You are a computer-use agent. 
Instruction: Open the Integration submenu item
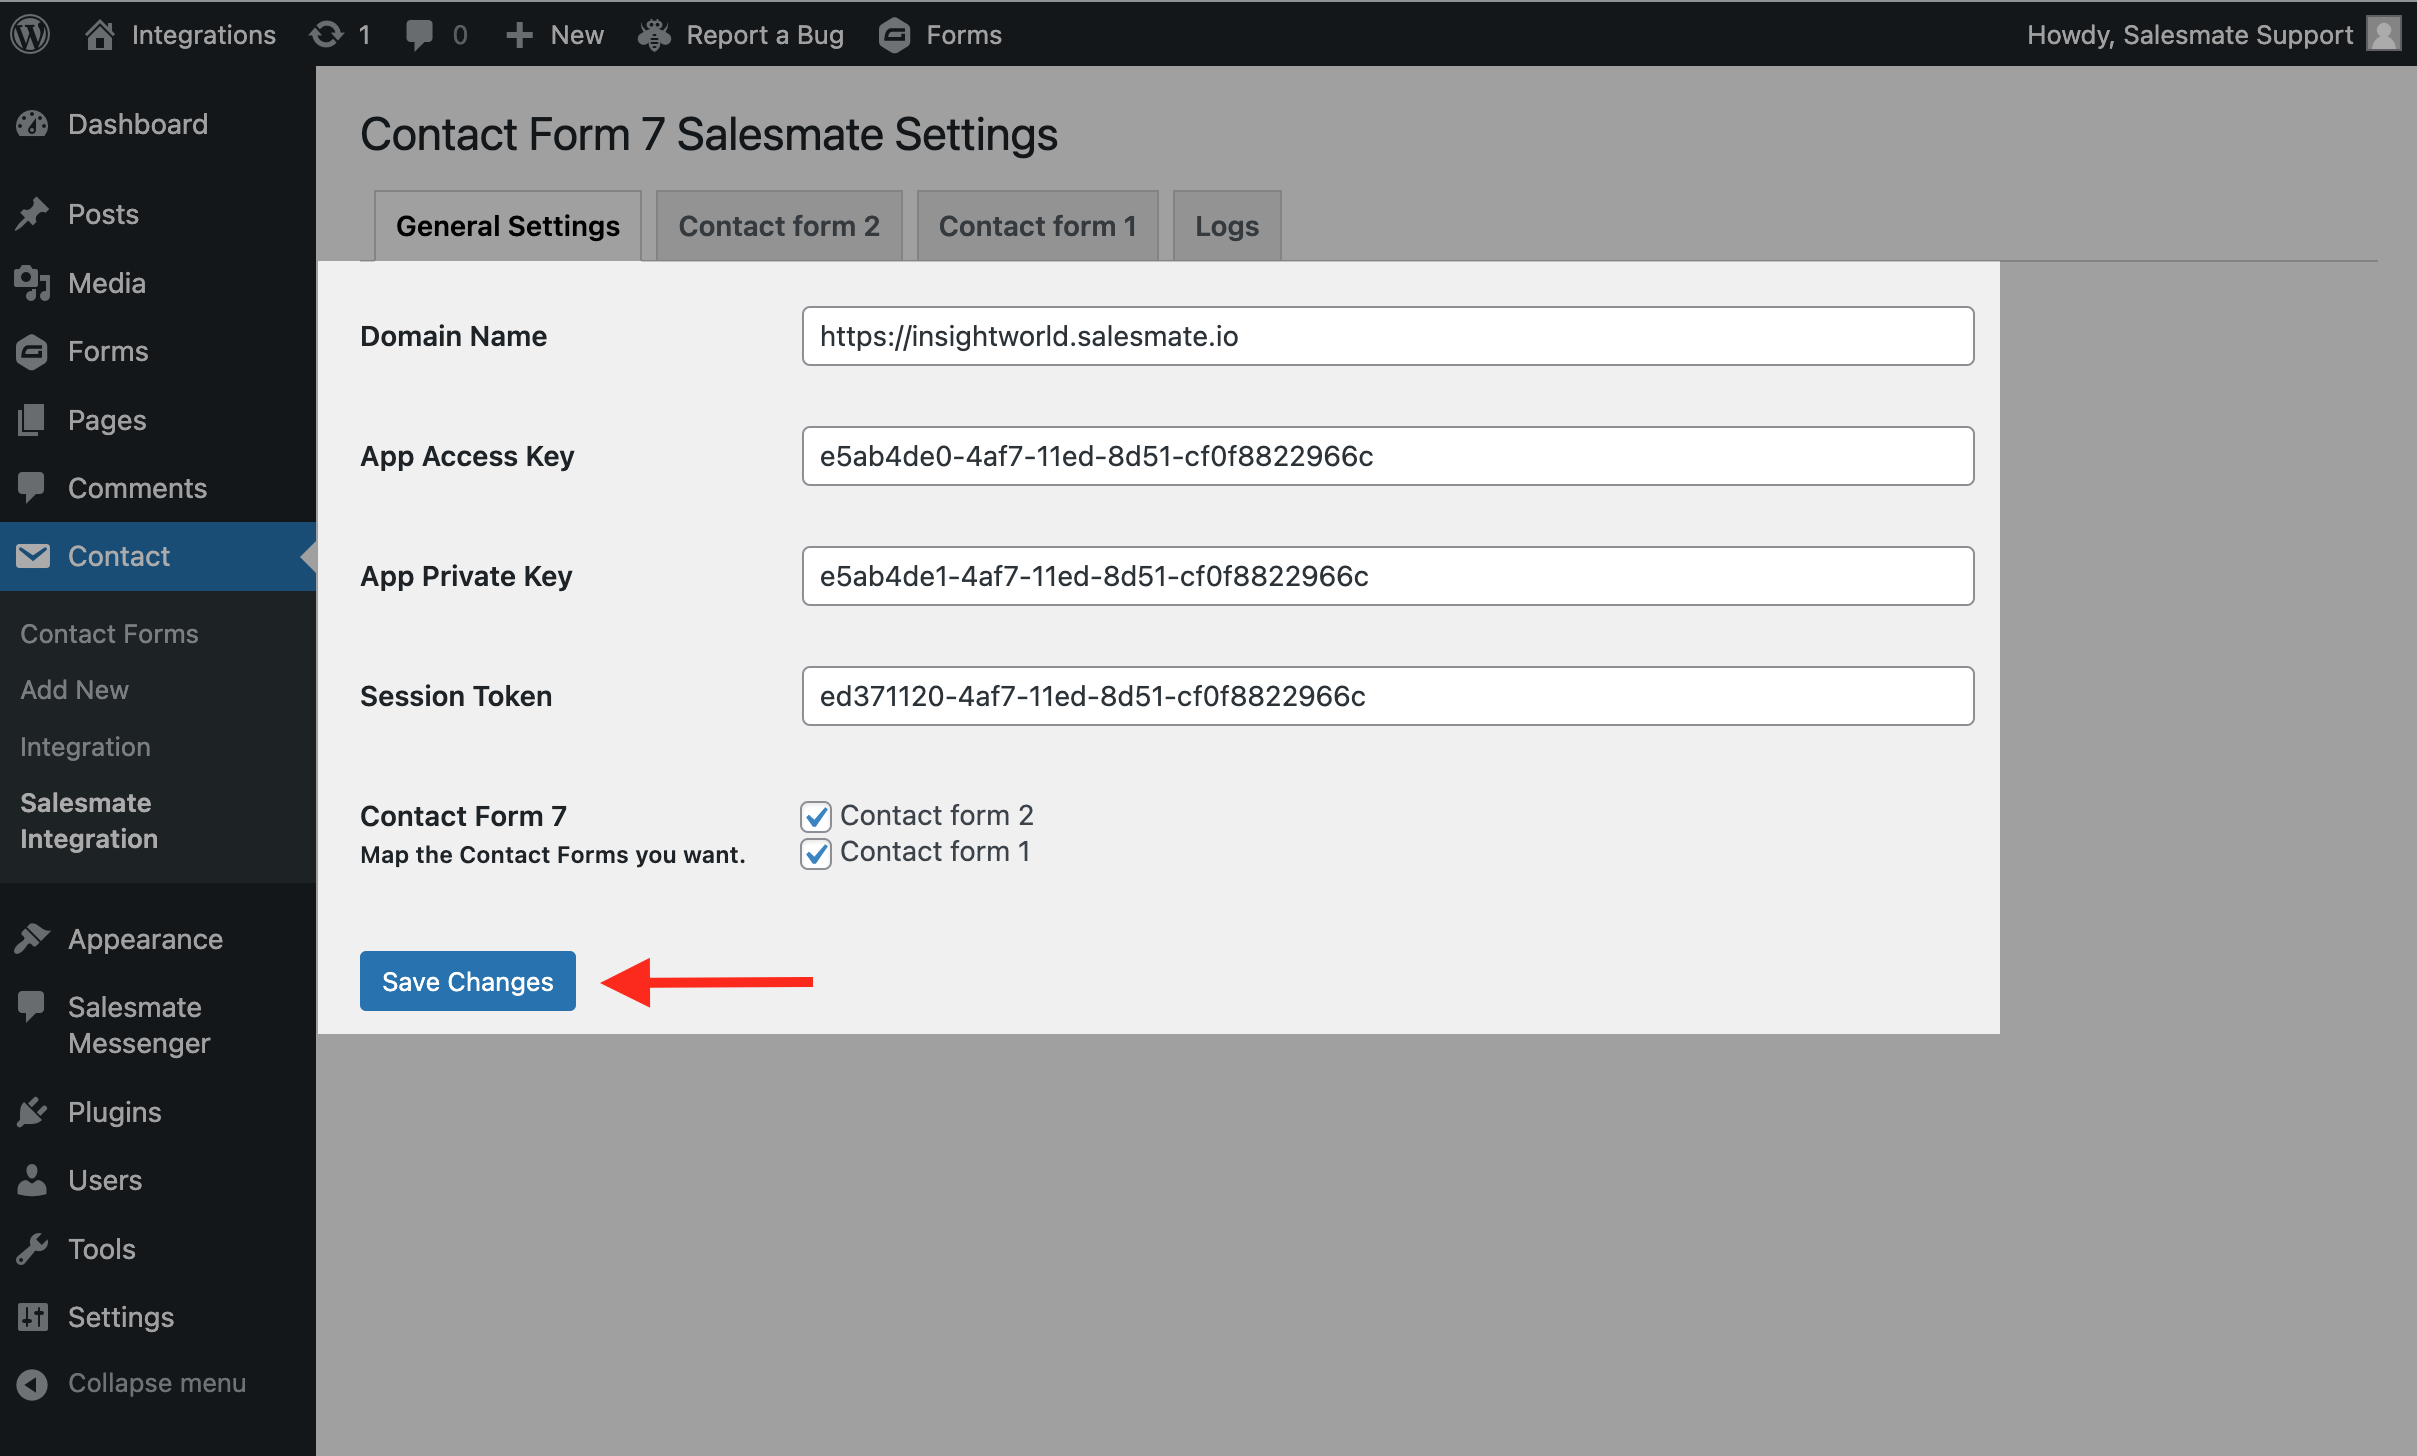click(x=85, y=747)
